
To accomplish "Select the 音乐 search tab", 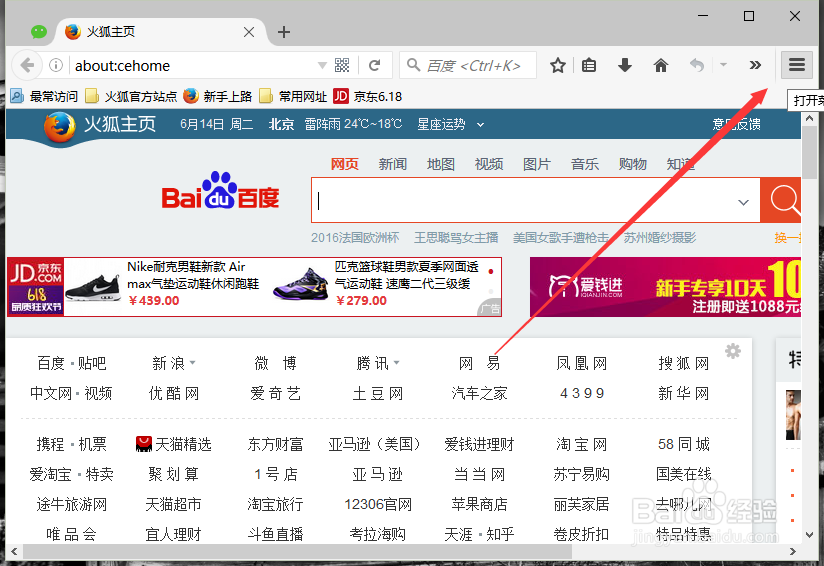I will 585,164.
